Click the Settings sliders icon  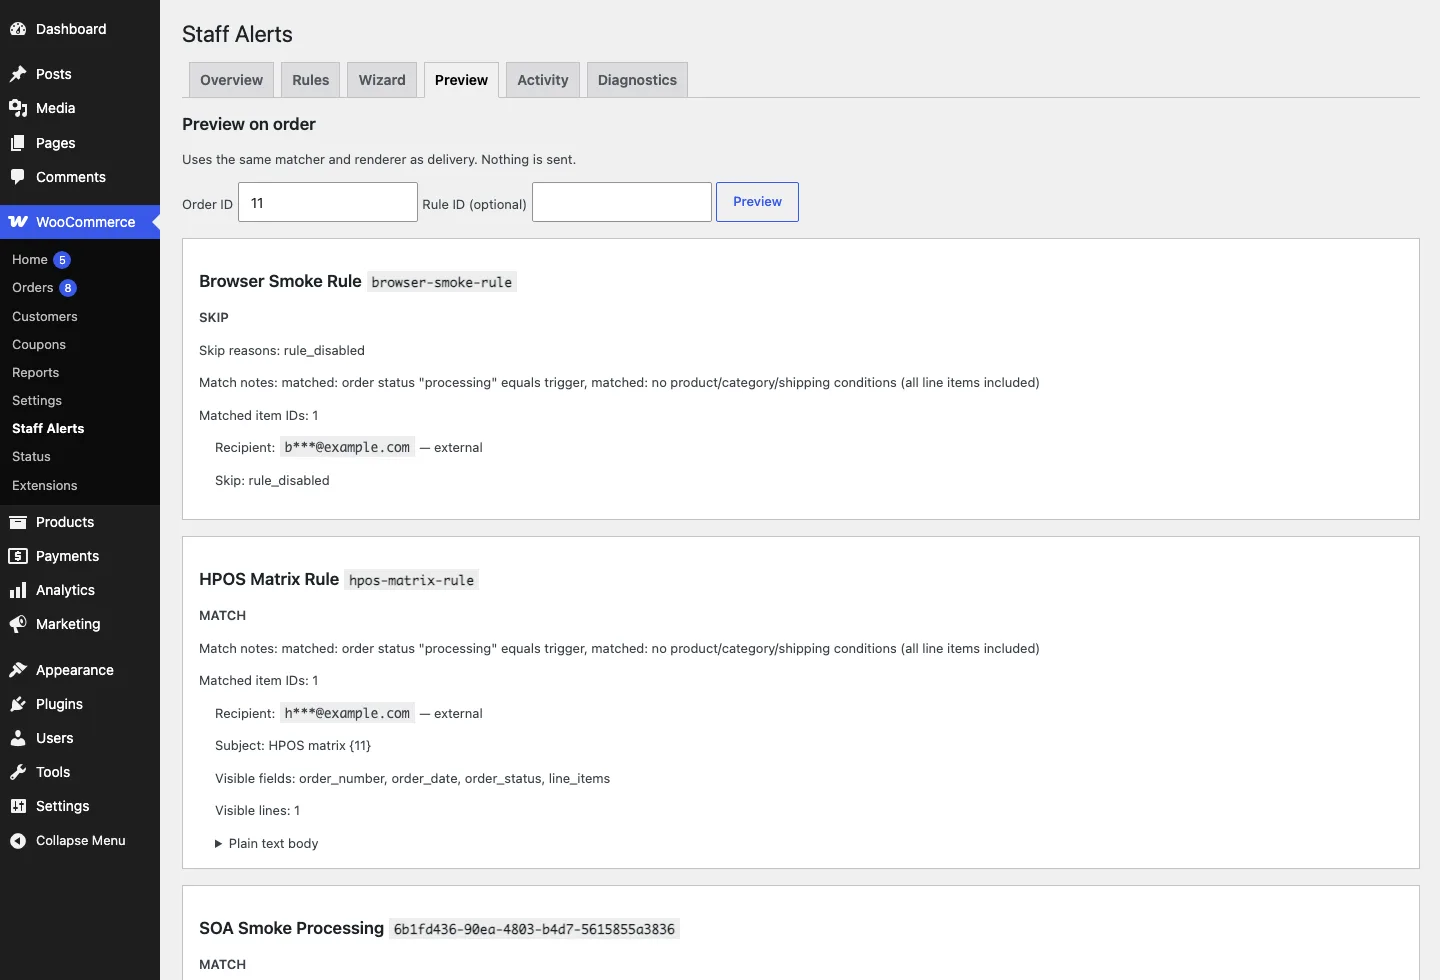tap(18, 806)
